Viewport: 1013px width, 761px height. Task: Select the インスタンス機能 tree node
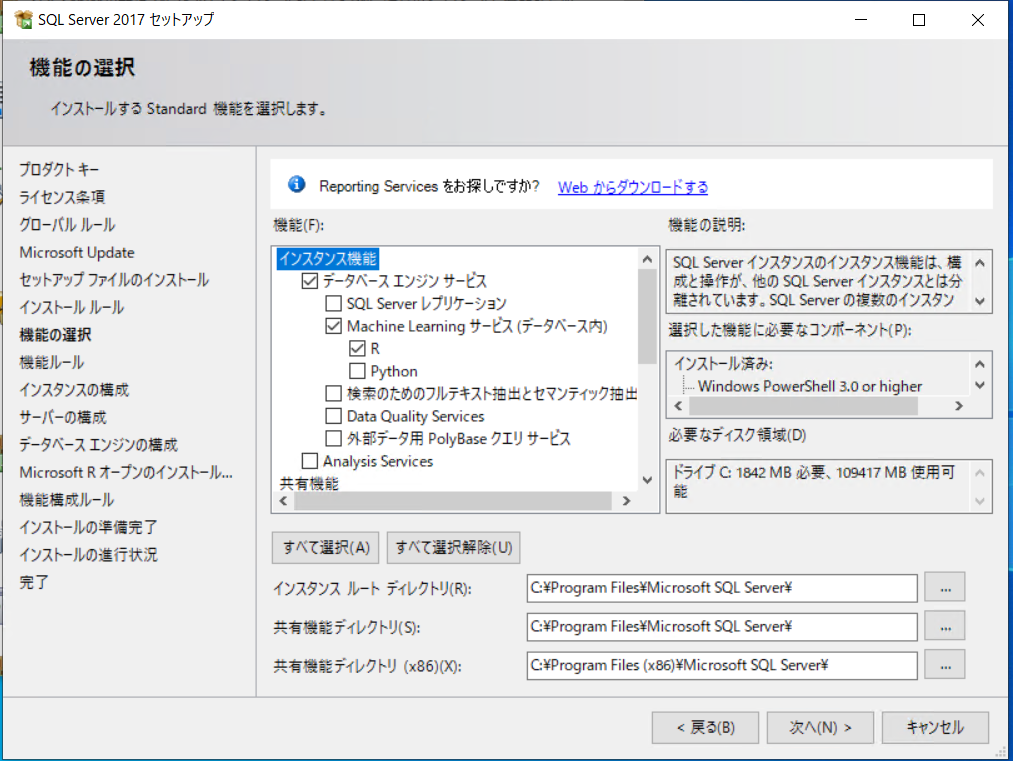click(x=328, y=258)
